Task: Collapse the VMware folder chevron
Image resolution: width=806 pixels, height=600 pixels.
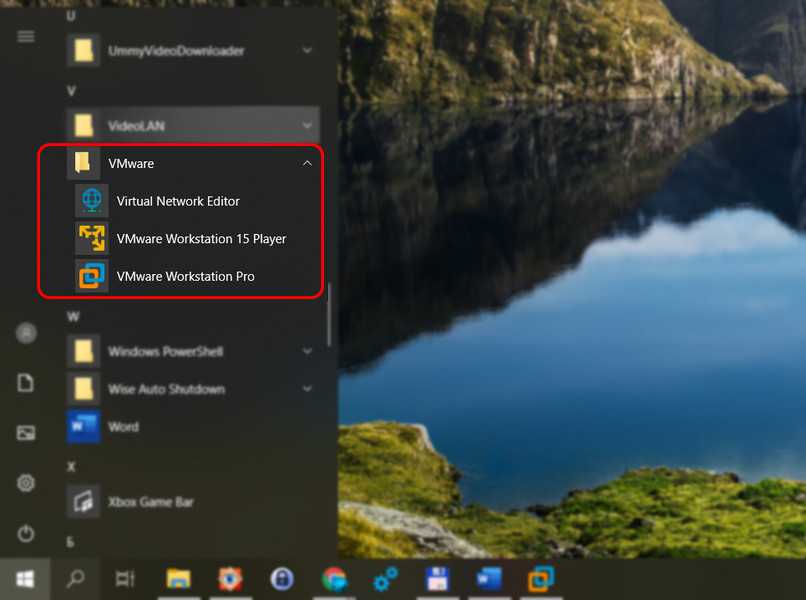Action: click(307, 163)
